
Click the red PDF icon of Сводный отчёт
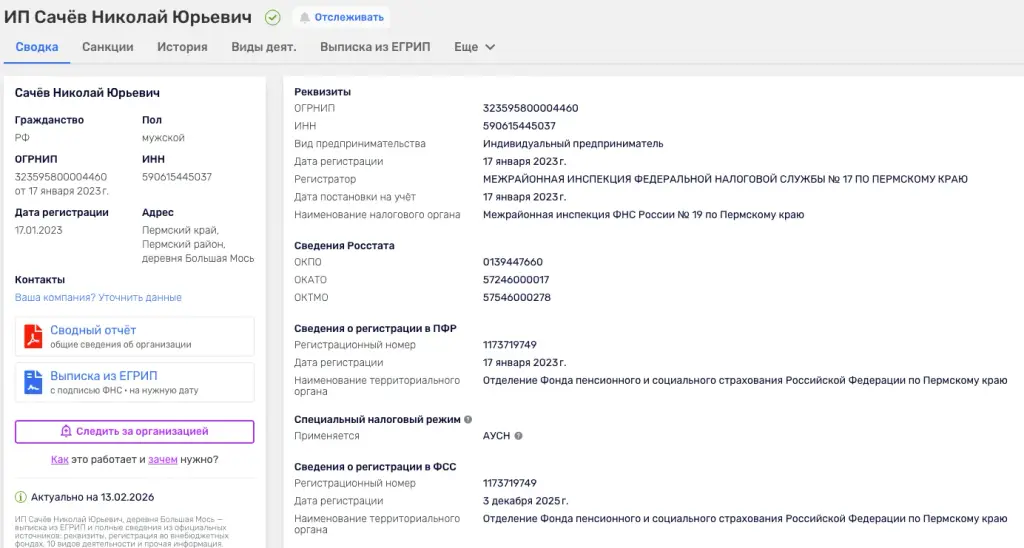(x=33, y=336)
